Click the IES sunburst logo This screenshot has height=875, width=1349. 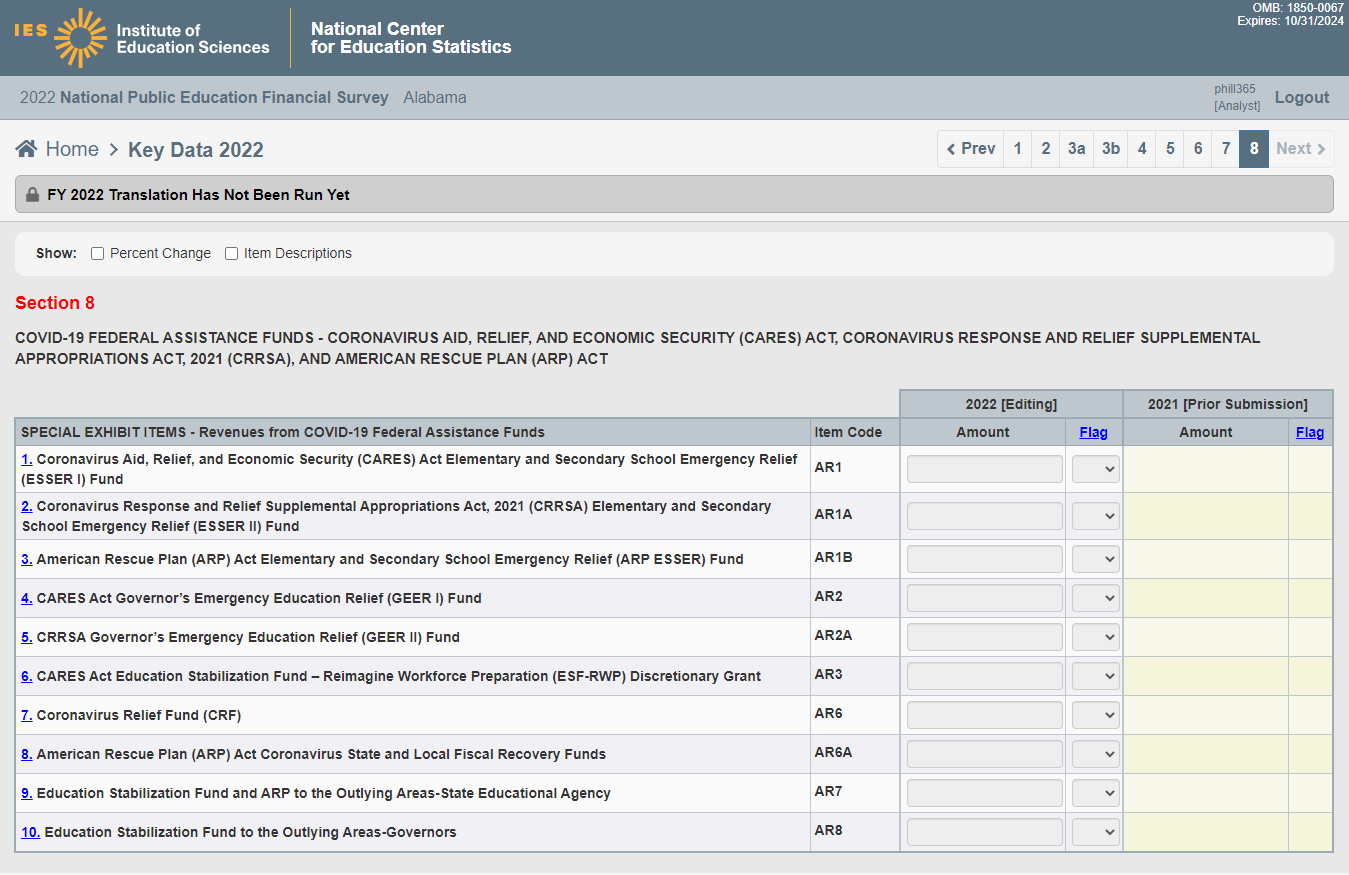tap(80, 38)
